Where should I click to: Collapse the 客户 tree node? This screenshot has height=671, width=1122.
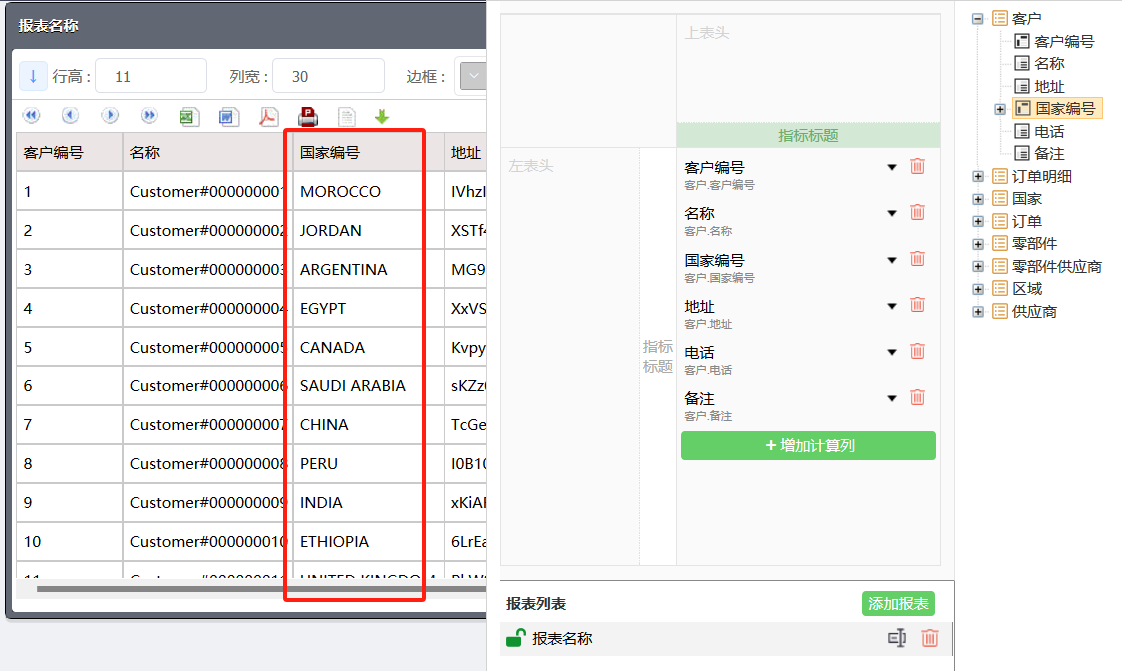[977, 19]
